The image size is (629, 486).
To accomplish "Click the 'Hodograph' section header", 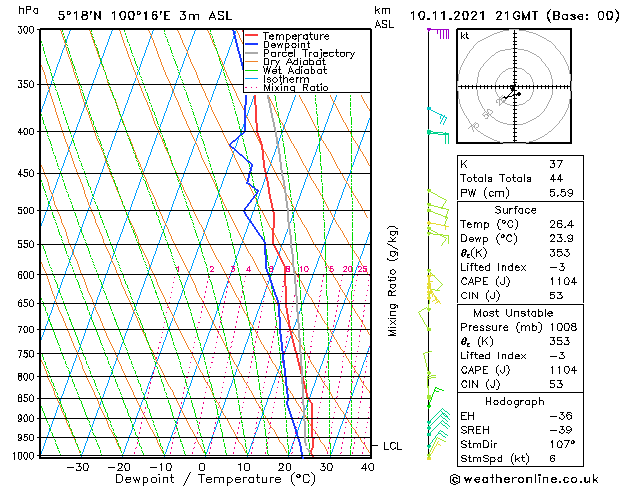I will pyautogui.click(x=515, y=402).
